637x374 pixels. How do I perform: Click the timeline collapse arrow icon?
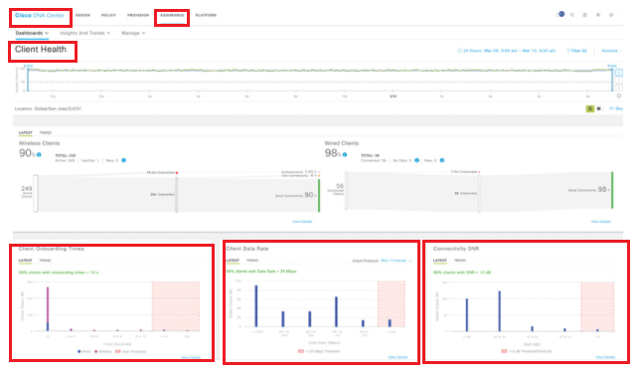click(x=619, y=73)
